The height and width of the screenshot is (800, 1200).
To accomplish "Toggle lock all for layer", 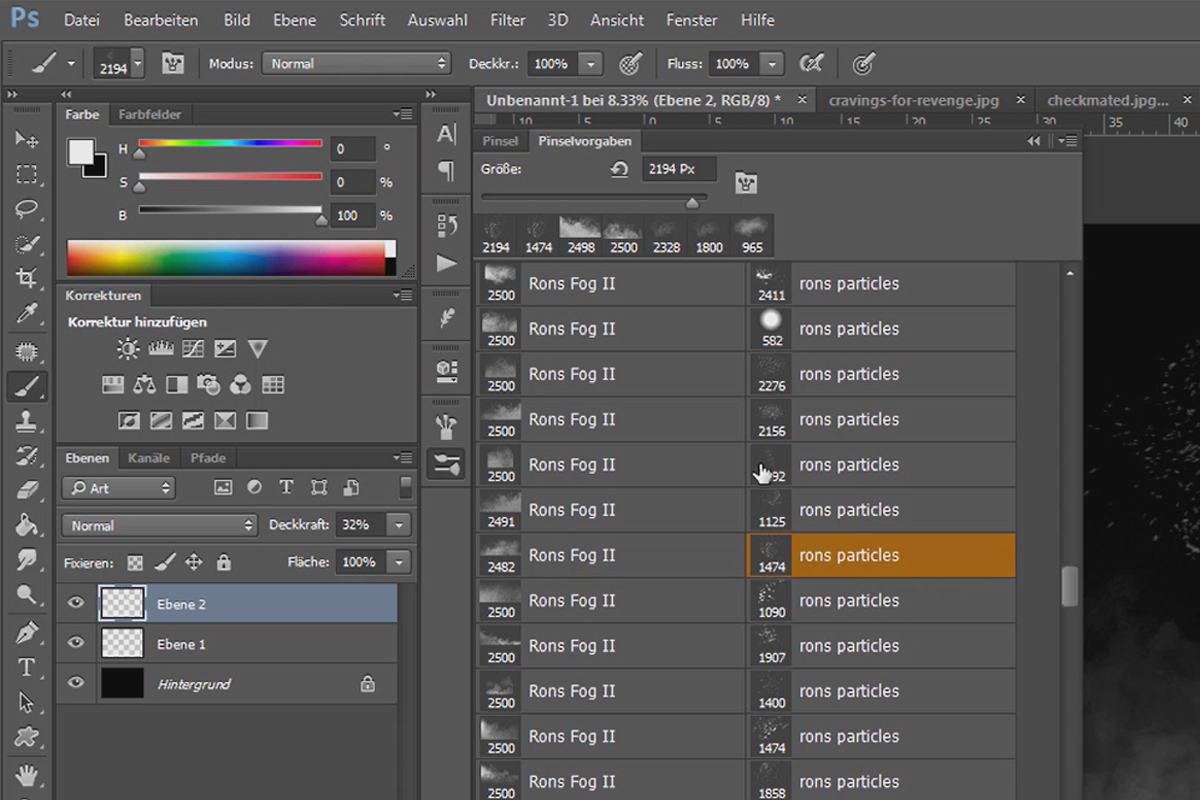I will (x=223, y=562).
